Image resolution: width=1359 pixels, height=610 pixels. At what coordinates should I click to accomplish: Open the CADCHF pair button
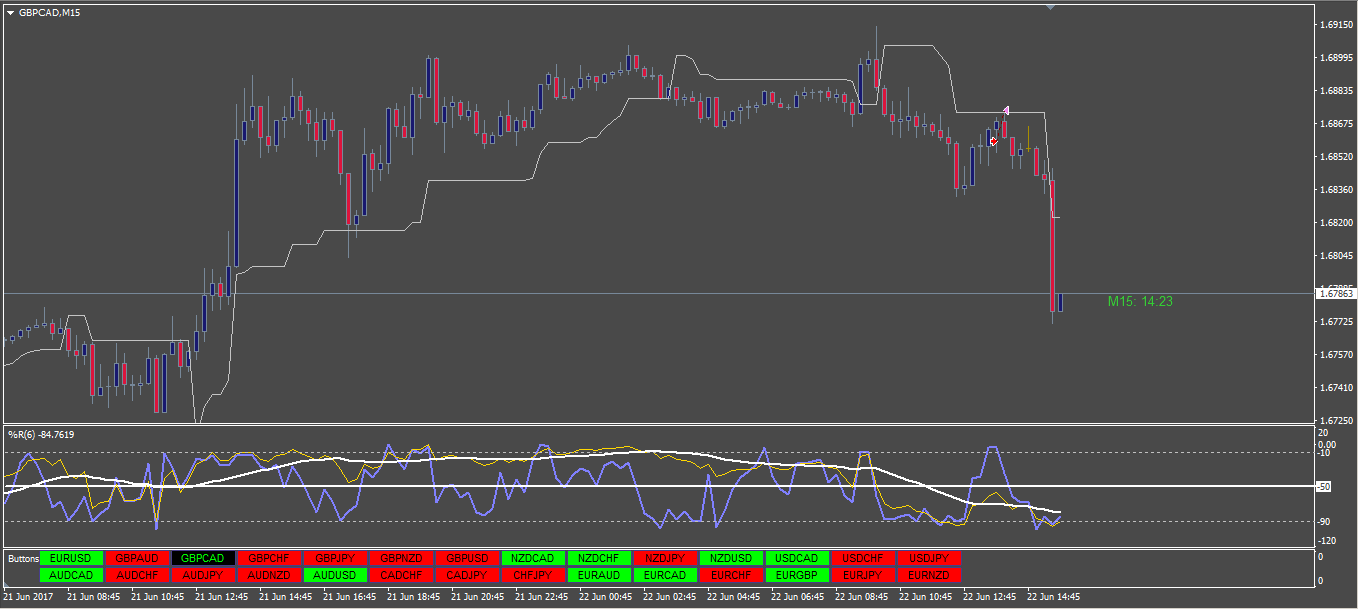401,575
